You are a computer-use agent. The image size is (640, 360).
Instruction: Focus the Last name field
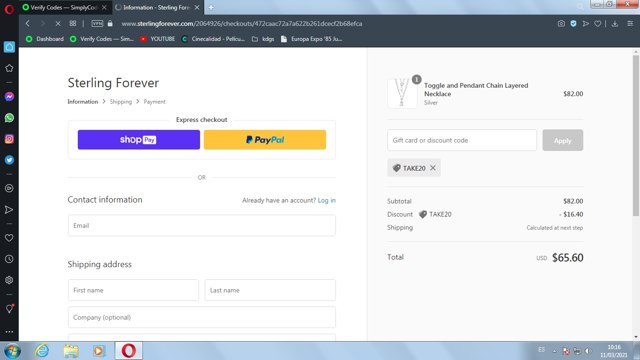pos(270,290)
